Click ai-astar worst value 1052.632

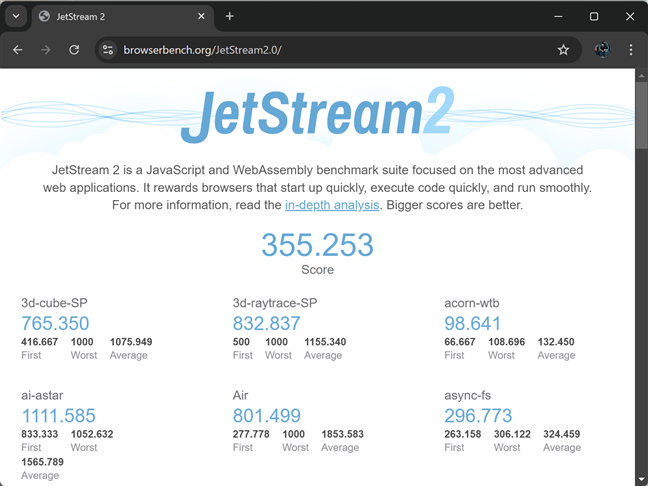(92, 434)
